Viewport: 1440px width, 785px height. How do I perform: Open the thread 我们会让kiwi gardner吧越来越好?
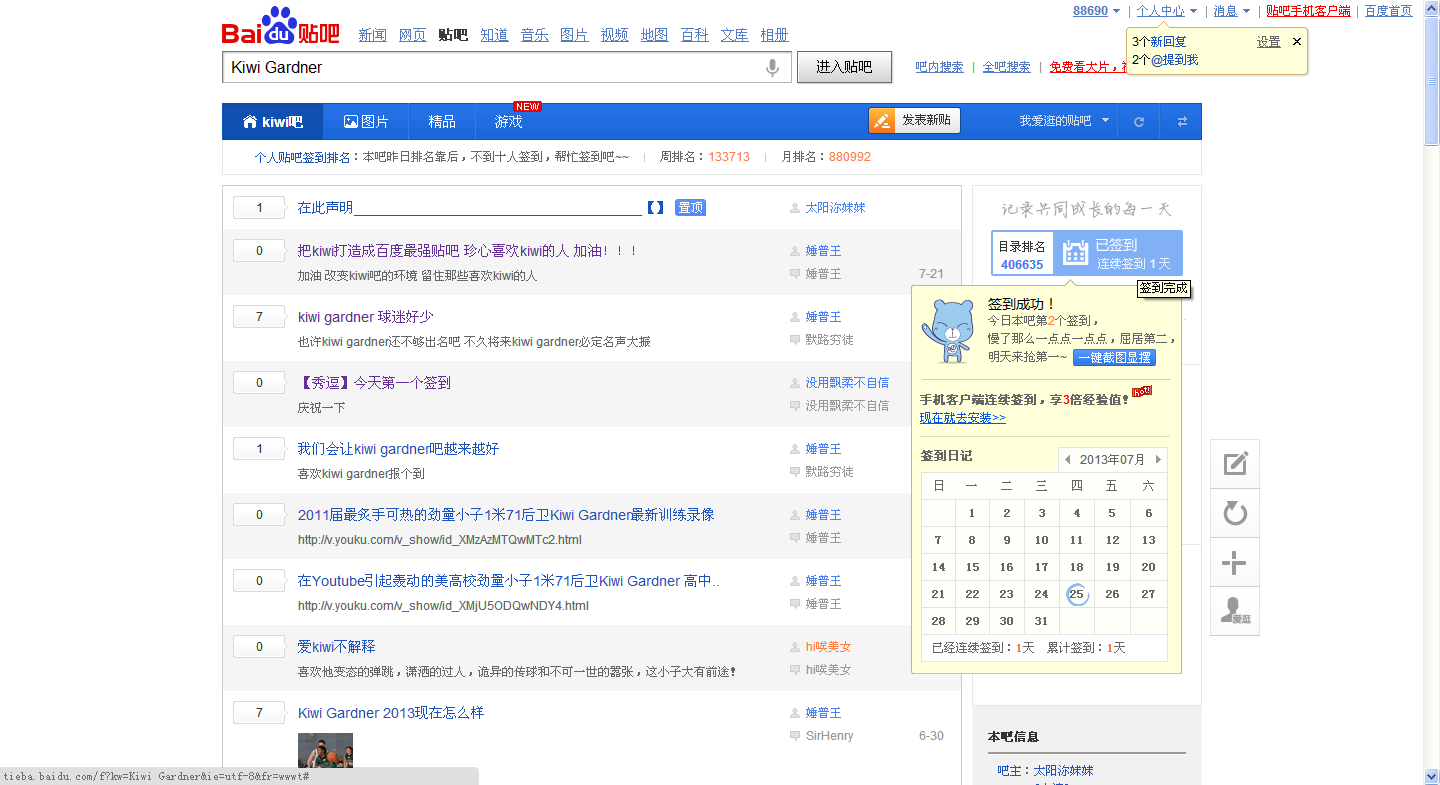(398, 449)
